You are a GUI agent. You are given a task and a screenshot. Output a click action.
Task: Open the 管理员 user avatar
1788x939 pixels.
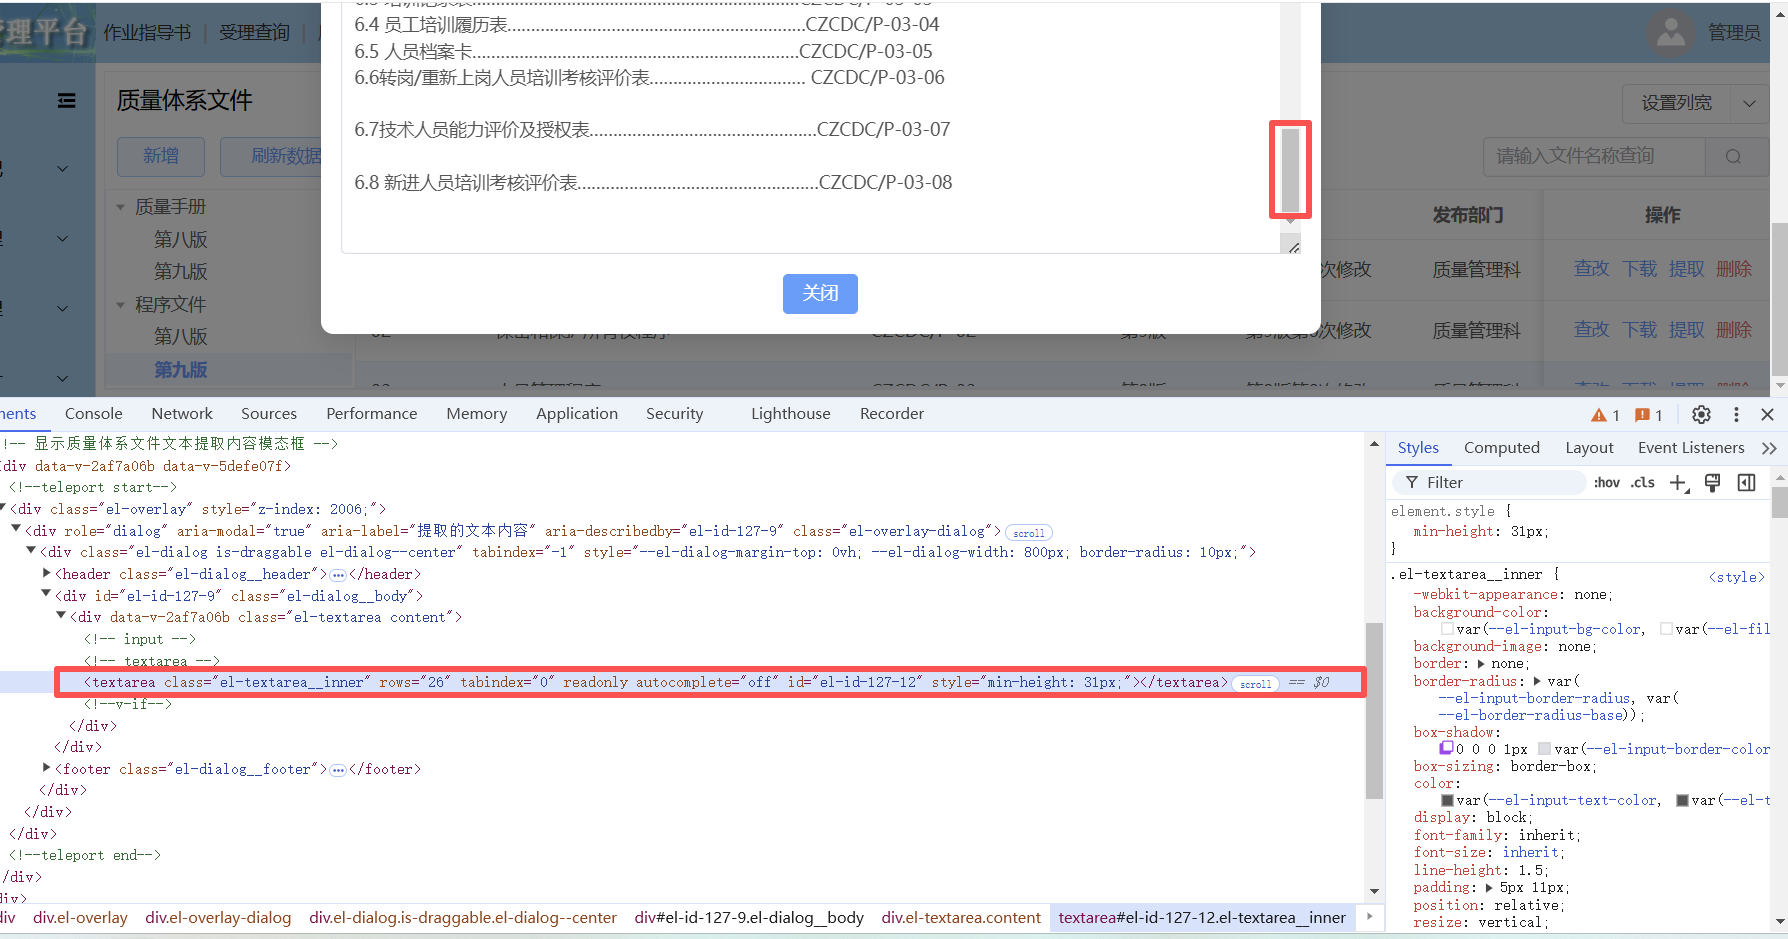coord(1670,33)
